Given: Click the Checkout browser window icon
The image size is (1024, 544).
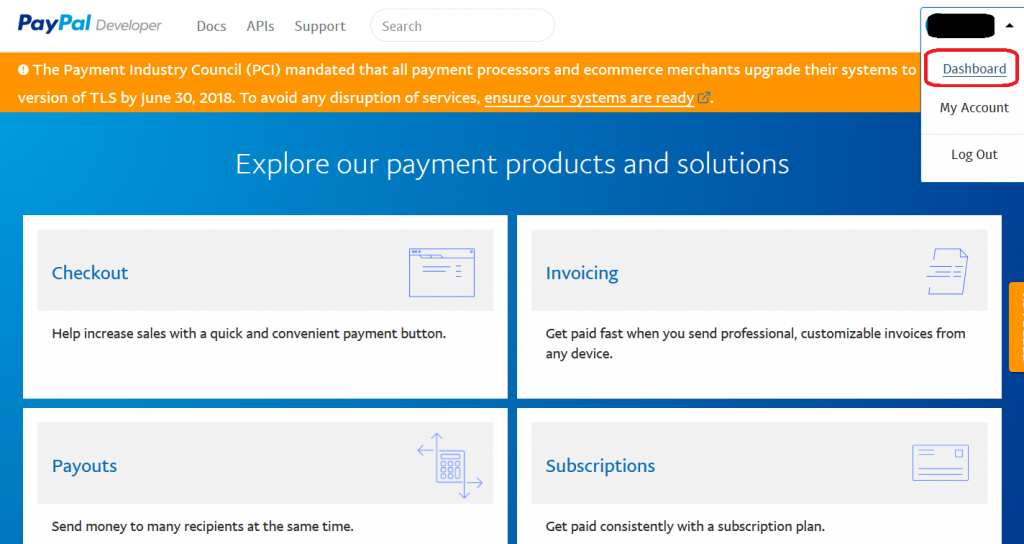Looking at the screenshot, I should [441, 272].
